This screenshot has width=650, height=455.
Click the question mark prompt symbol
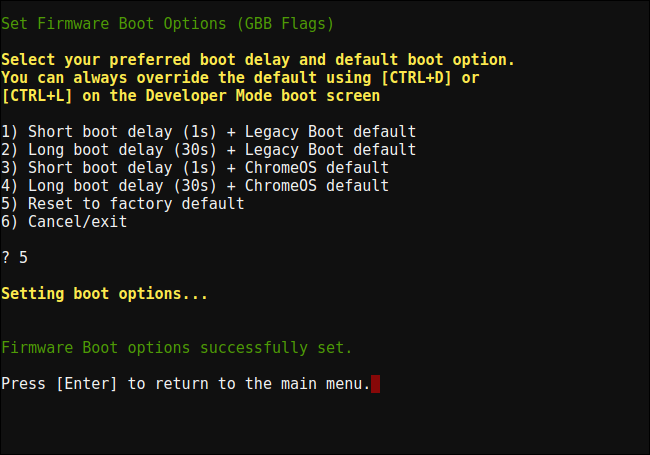click(5, 258)
